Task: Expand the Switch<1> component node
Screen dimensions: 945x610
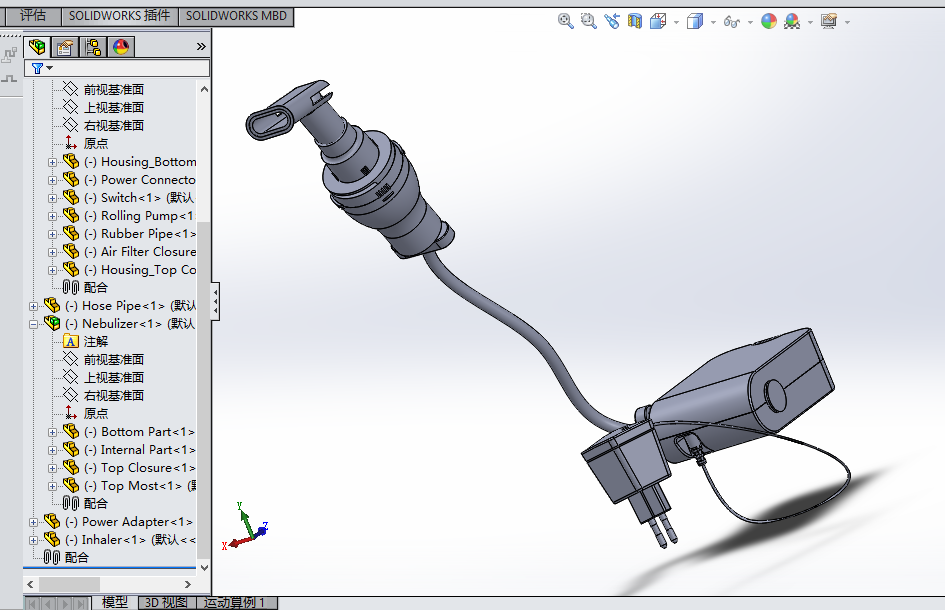Action: coord(52,198)
